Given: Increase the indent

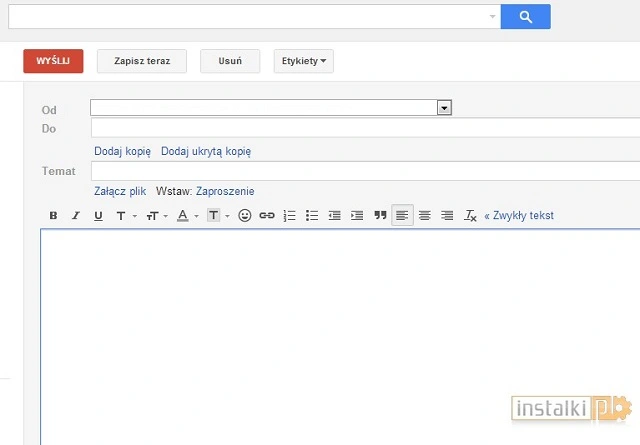Looking at the screenshot, I should (357, 216).
